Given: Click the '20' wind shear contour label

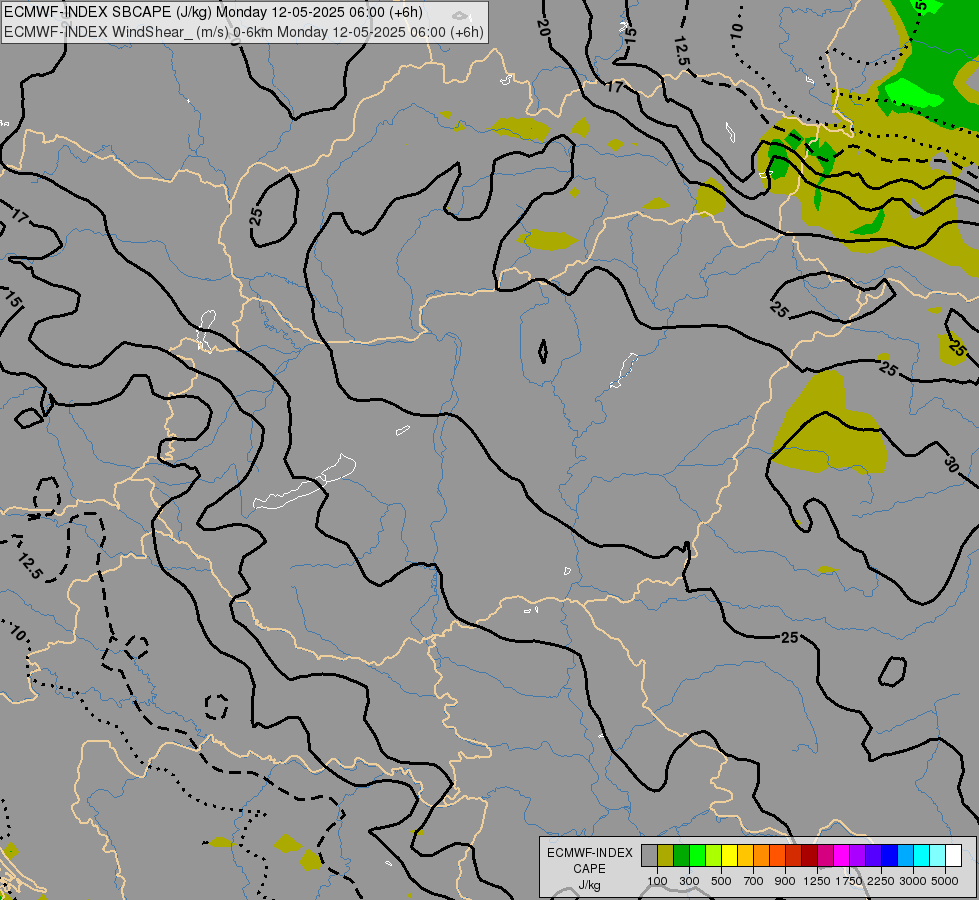Looking at the screenshot, I should point(543,27).
